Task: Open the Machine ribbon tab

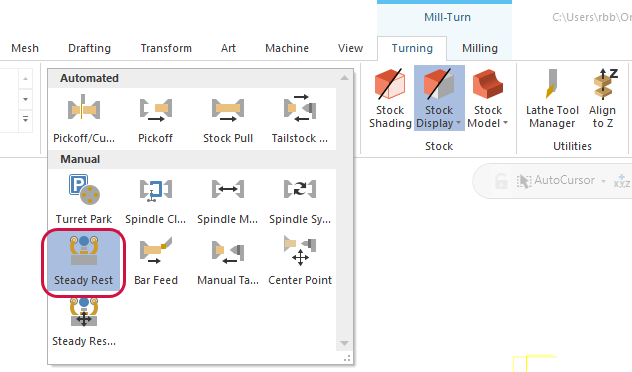Action: [287, 48]
